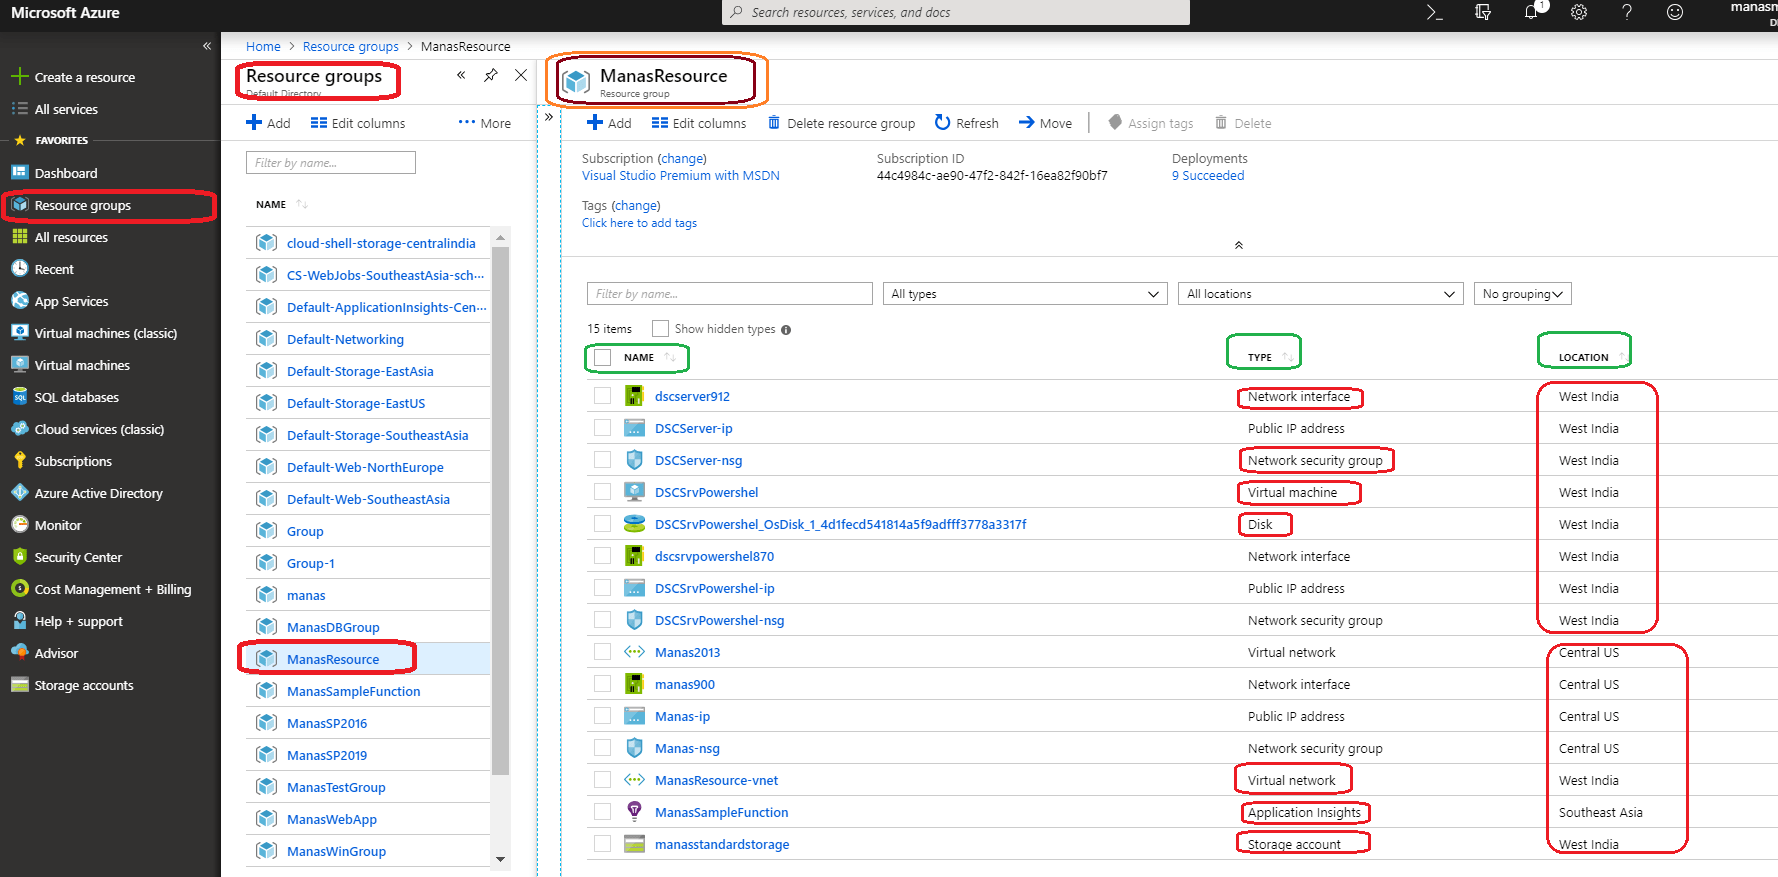Click Delete resource group in the toolbar
The image size is (1778, 877).
[841, 123]
